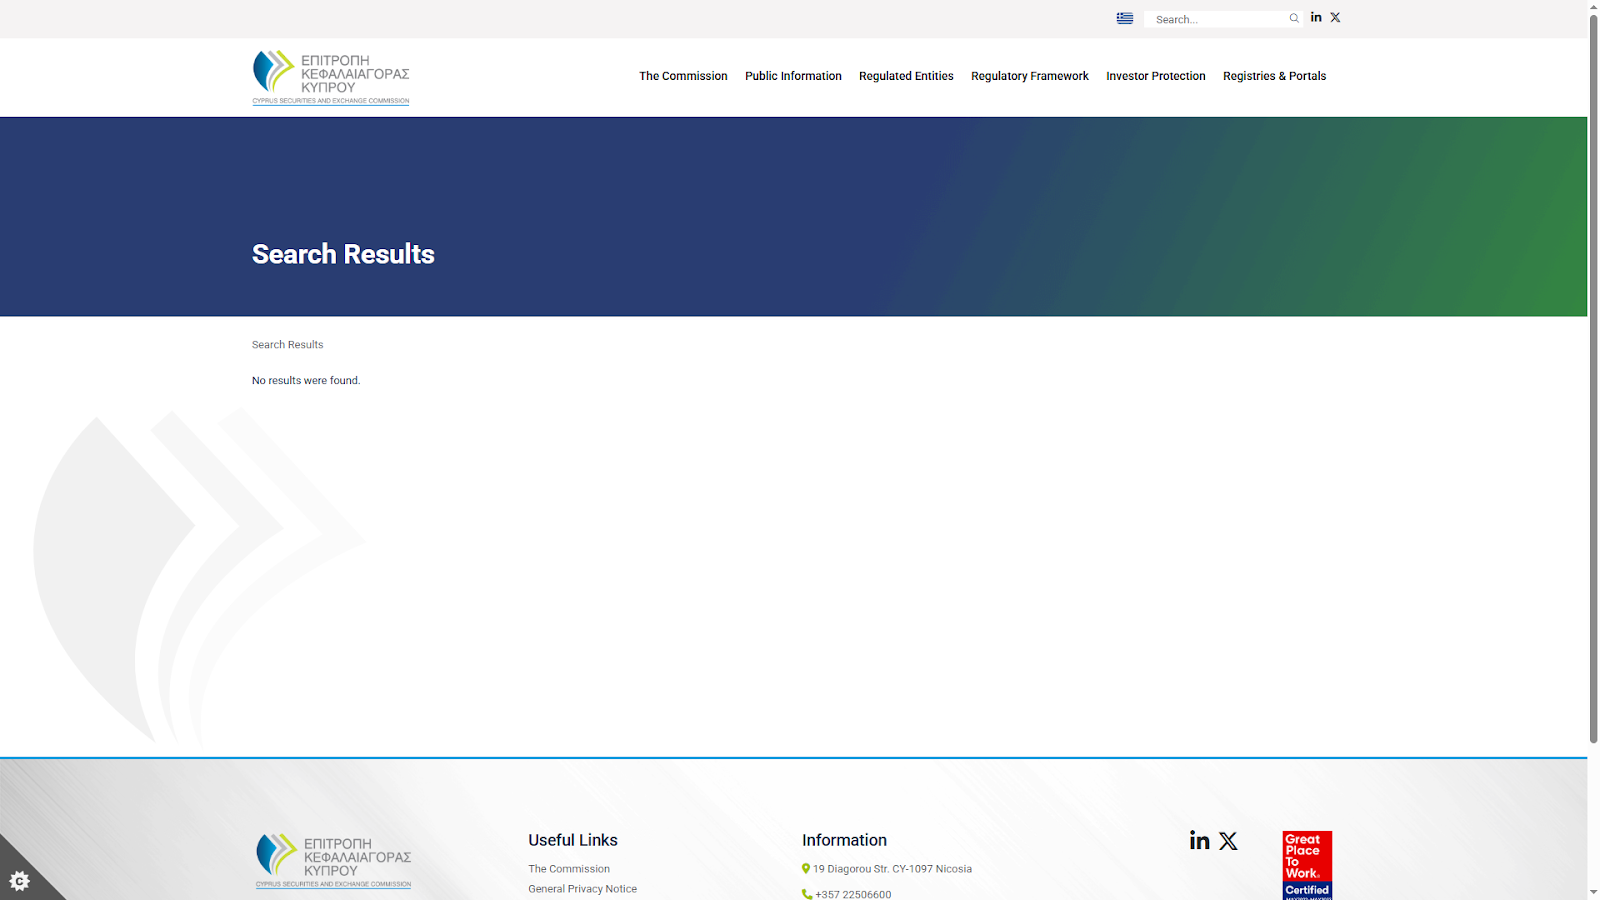Click the X icon in the footer
This screenshot has height=900, width=1600.
point(1227,841)
